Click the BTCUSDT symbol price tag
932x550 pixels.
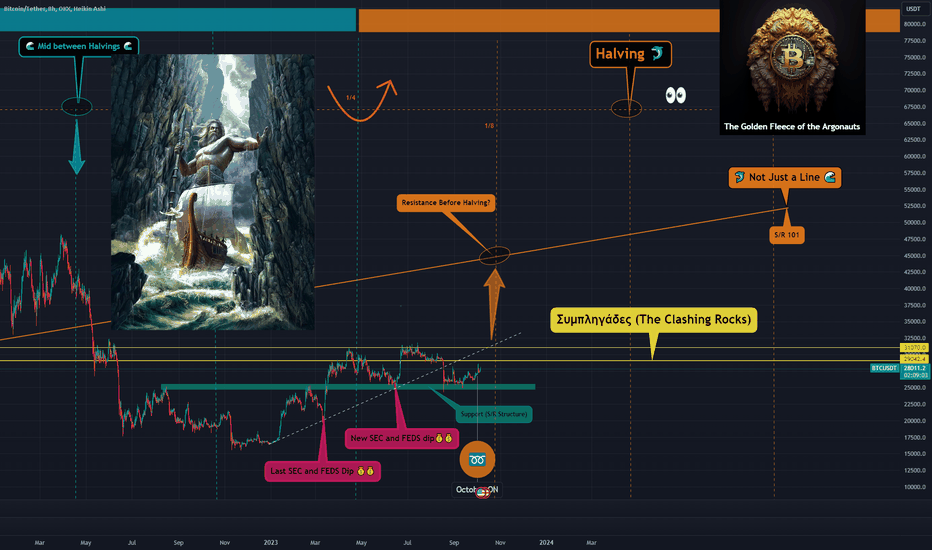pos(884,368)
